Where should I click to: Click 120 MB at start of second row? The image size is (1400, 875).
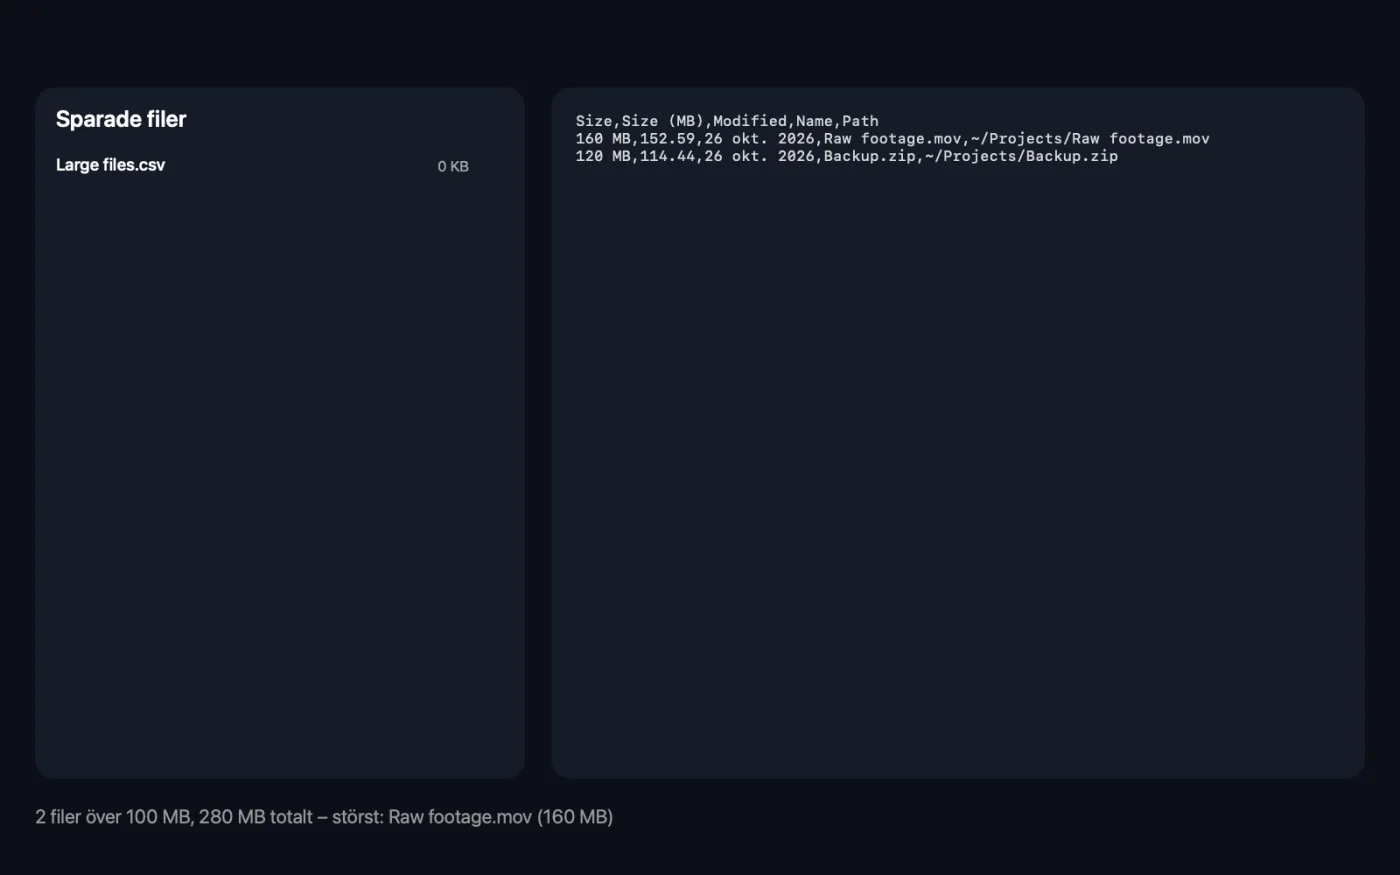coord(603,156)
